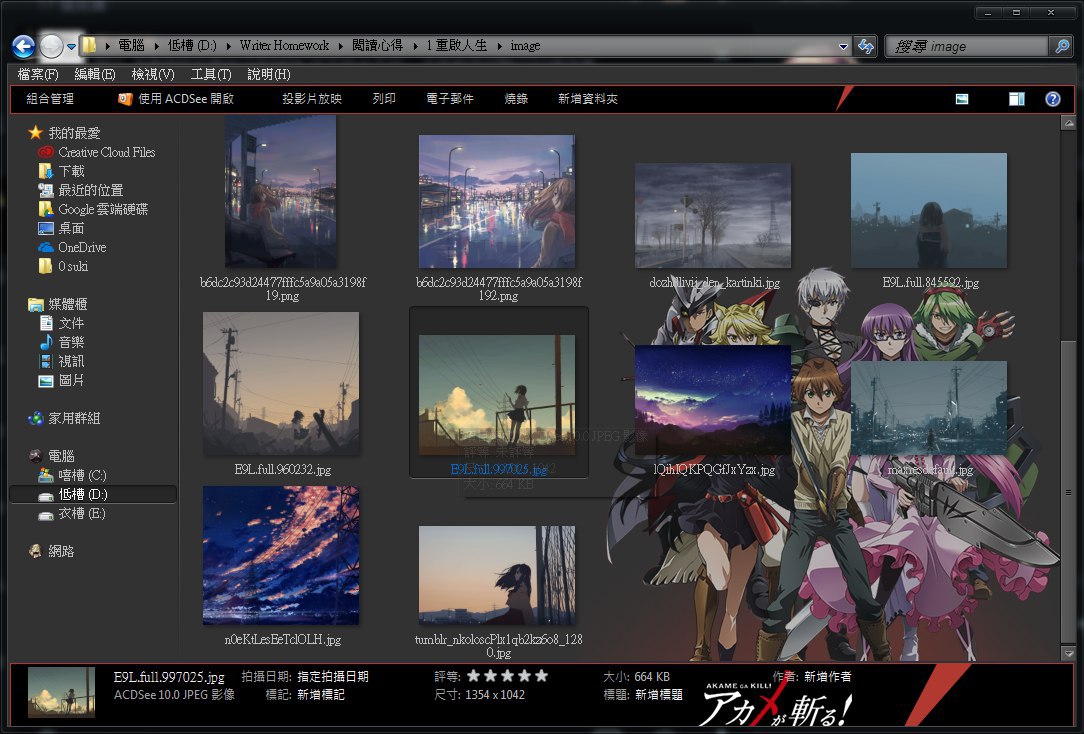
Task: Open the recent locations dropdown arrow
Action: click(x=72, y=46)
